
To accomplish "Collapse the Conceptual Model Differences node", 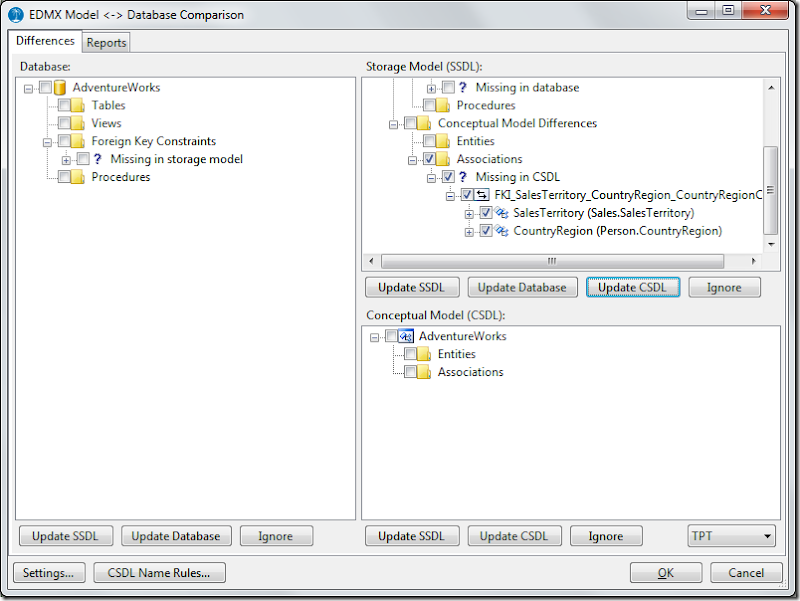I will click(393, 124).
